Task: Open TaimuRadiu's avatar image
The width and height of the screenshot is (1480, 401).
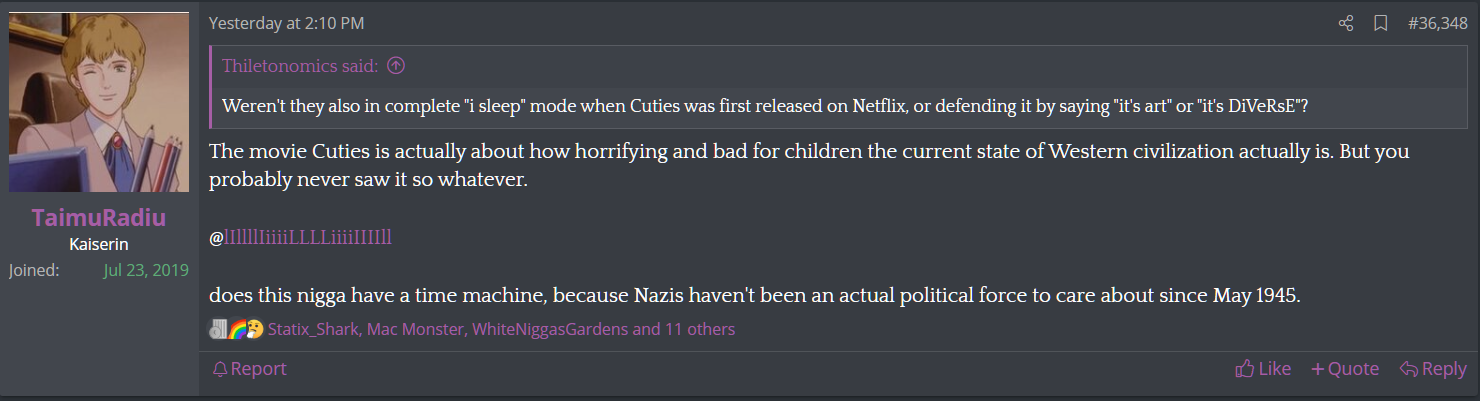Action: click(x=99, y=102)
